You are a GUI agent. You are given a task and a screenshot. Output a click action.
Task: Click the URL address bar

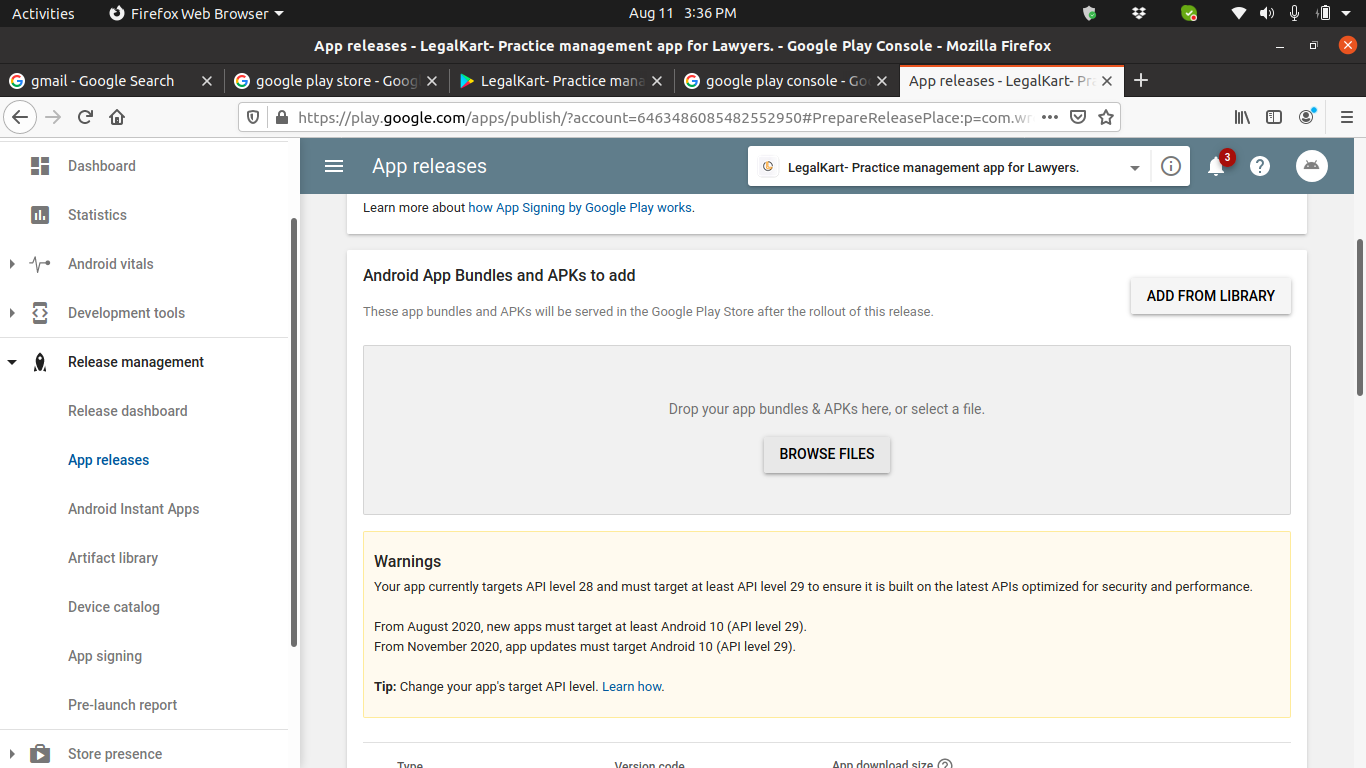pyautogui.click(x=660, y=117)
